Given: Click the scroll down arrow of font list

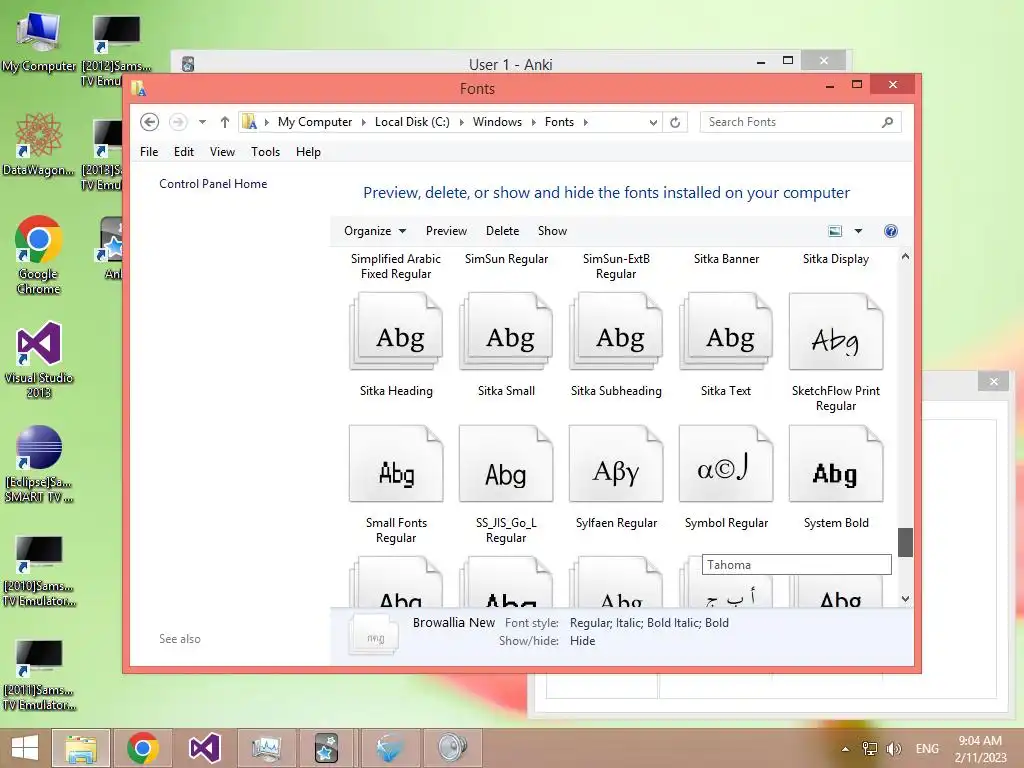Looking at the screenshot, I should pos(905,599).
